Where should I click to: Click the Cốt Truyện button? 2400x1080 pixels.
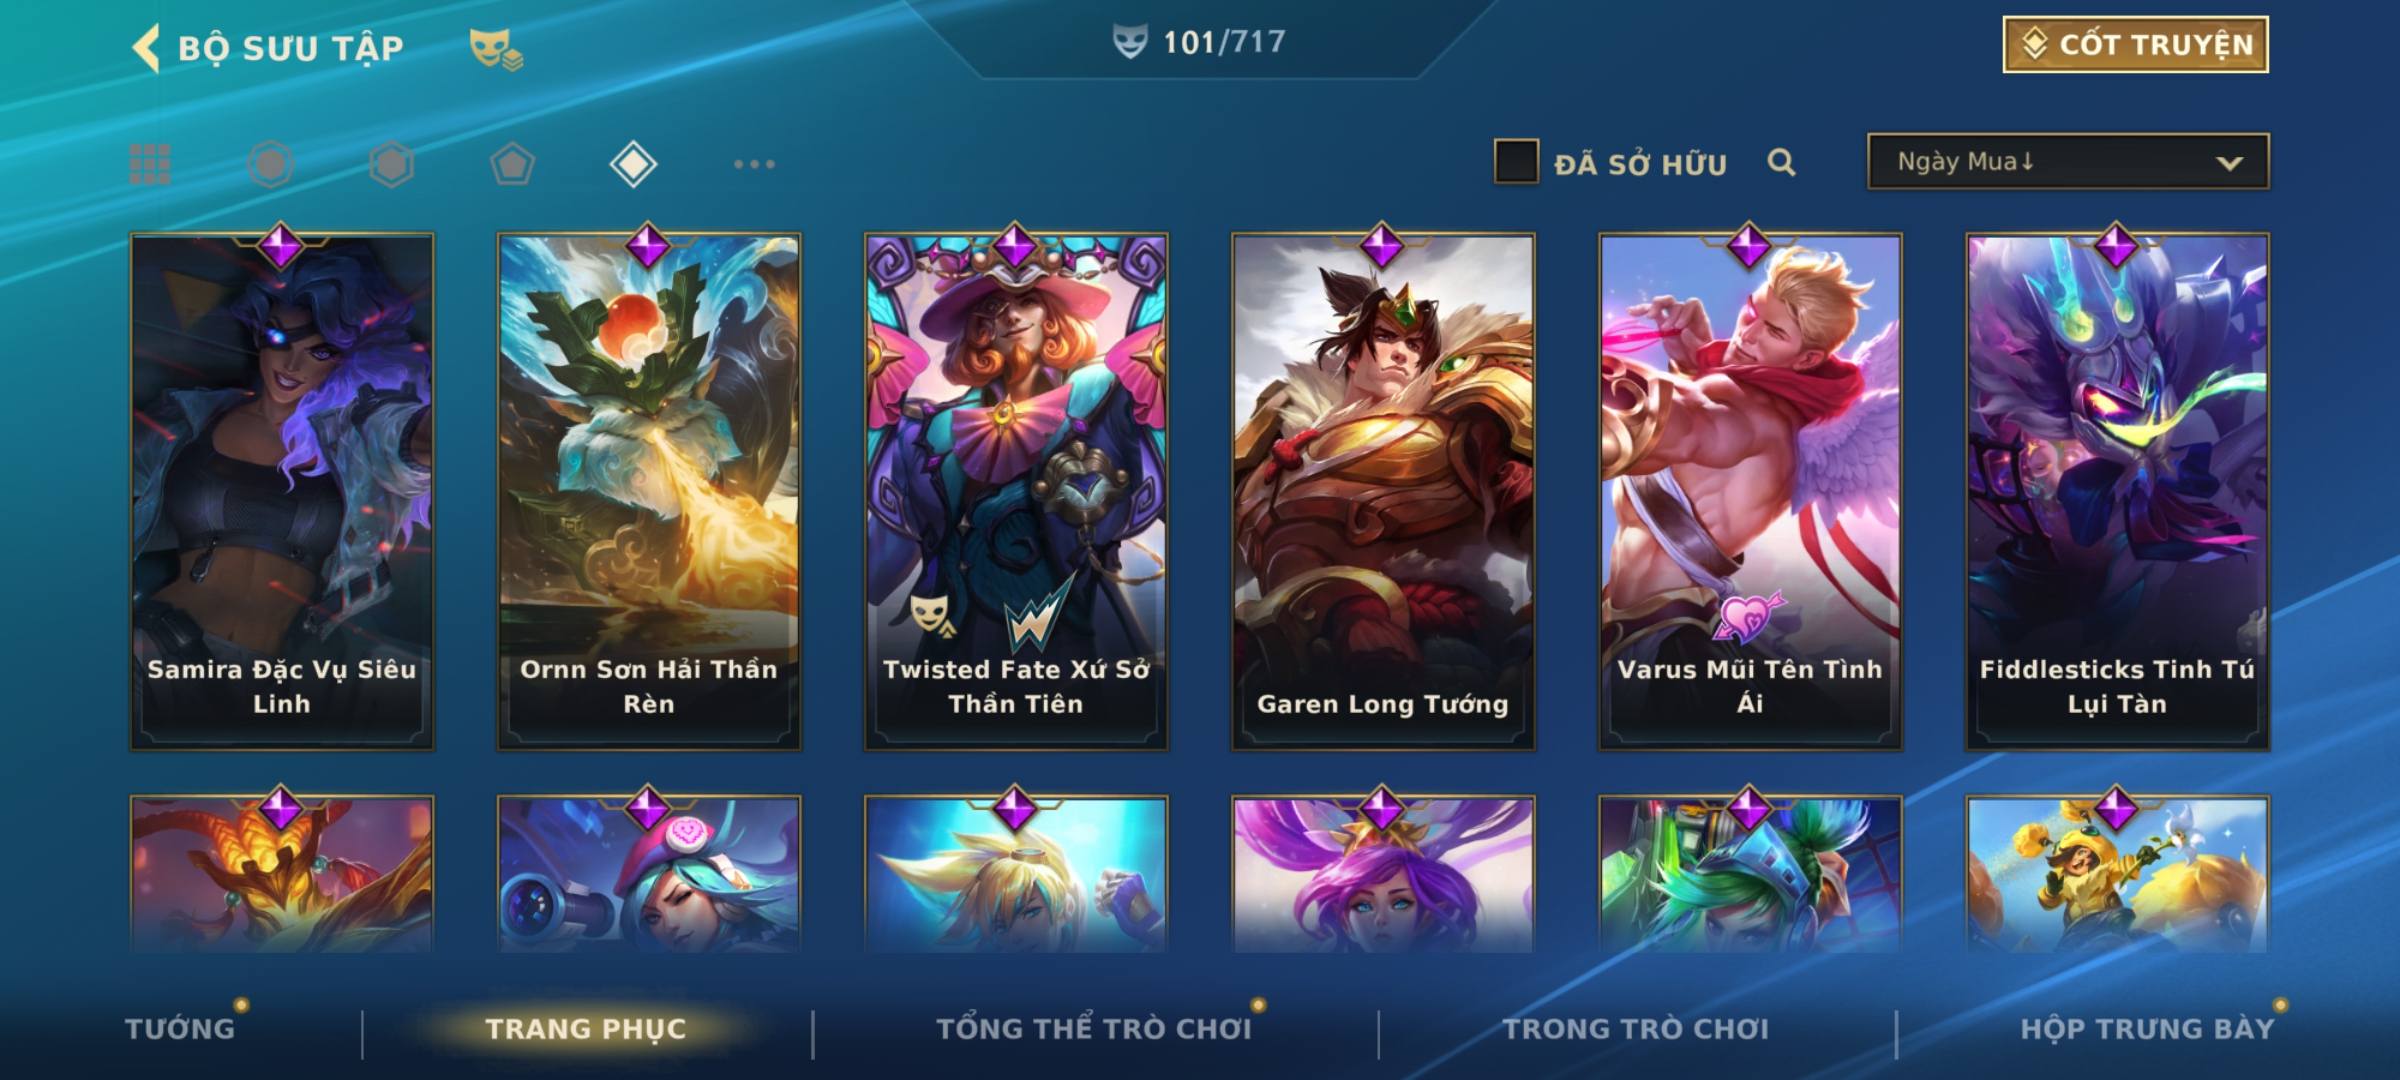[2135, 45]
